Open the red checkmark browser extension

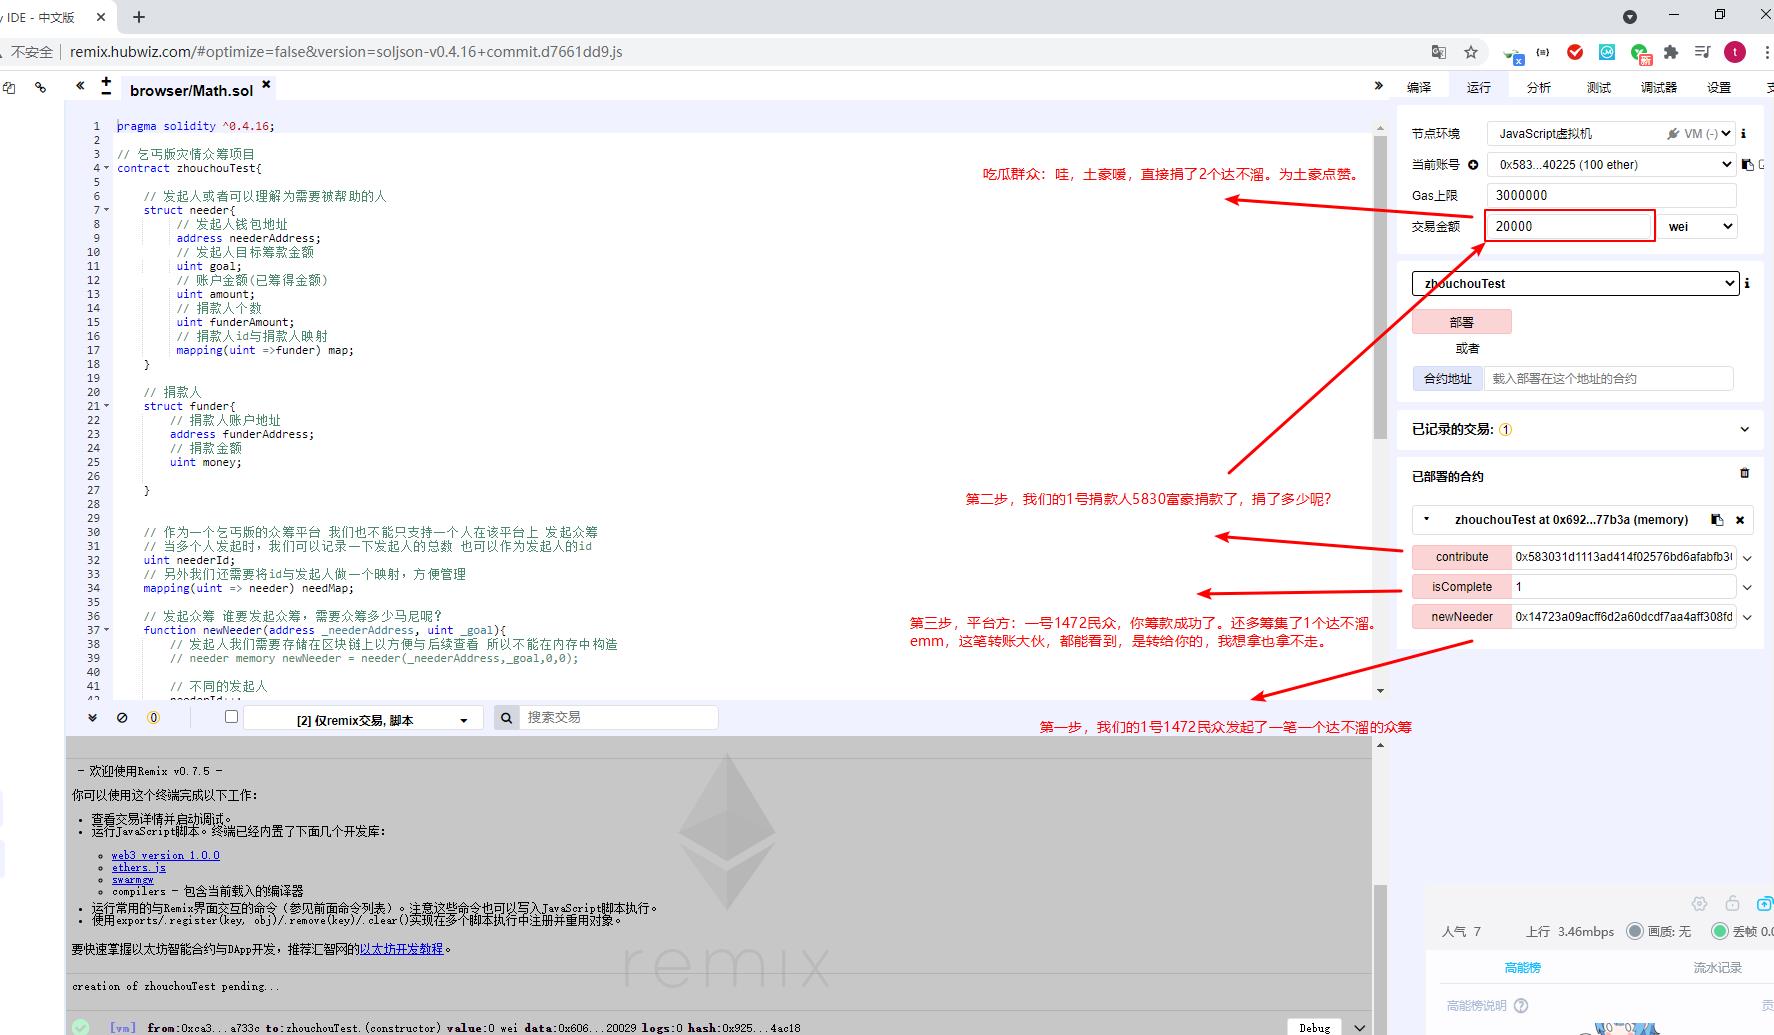click(x=1575, y=52)
